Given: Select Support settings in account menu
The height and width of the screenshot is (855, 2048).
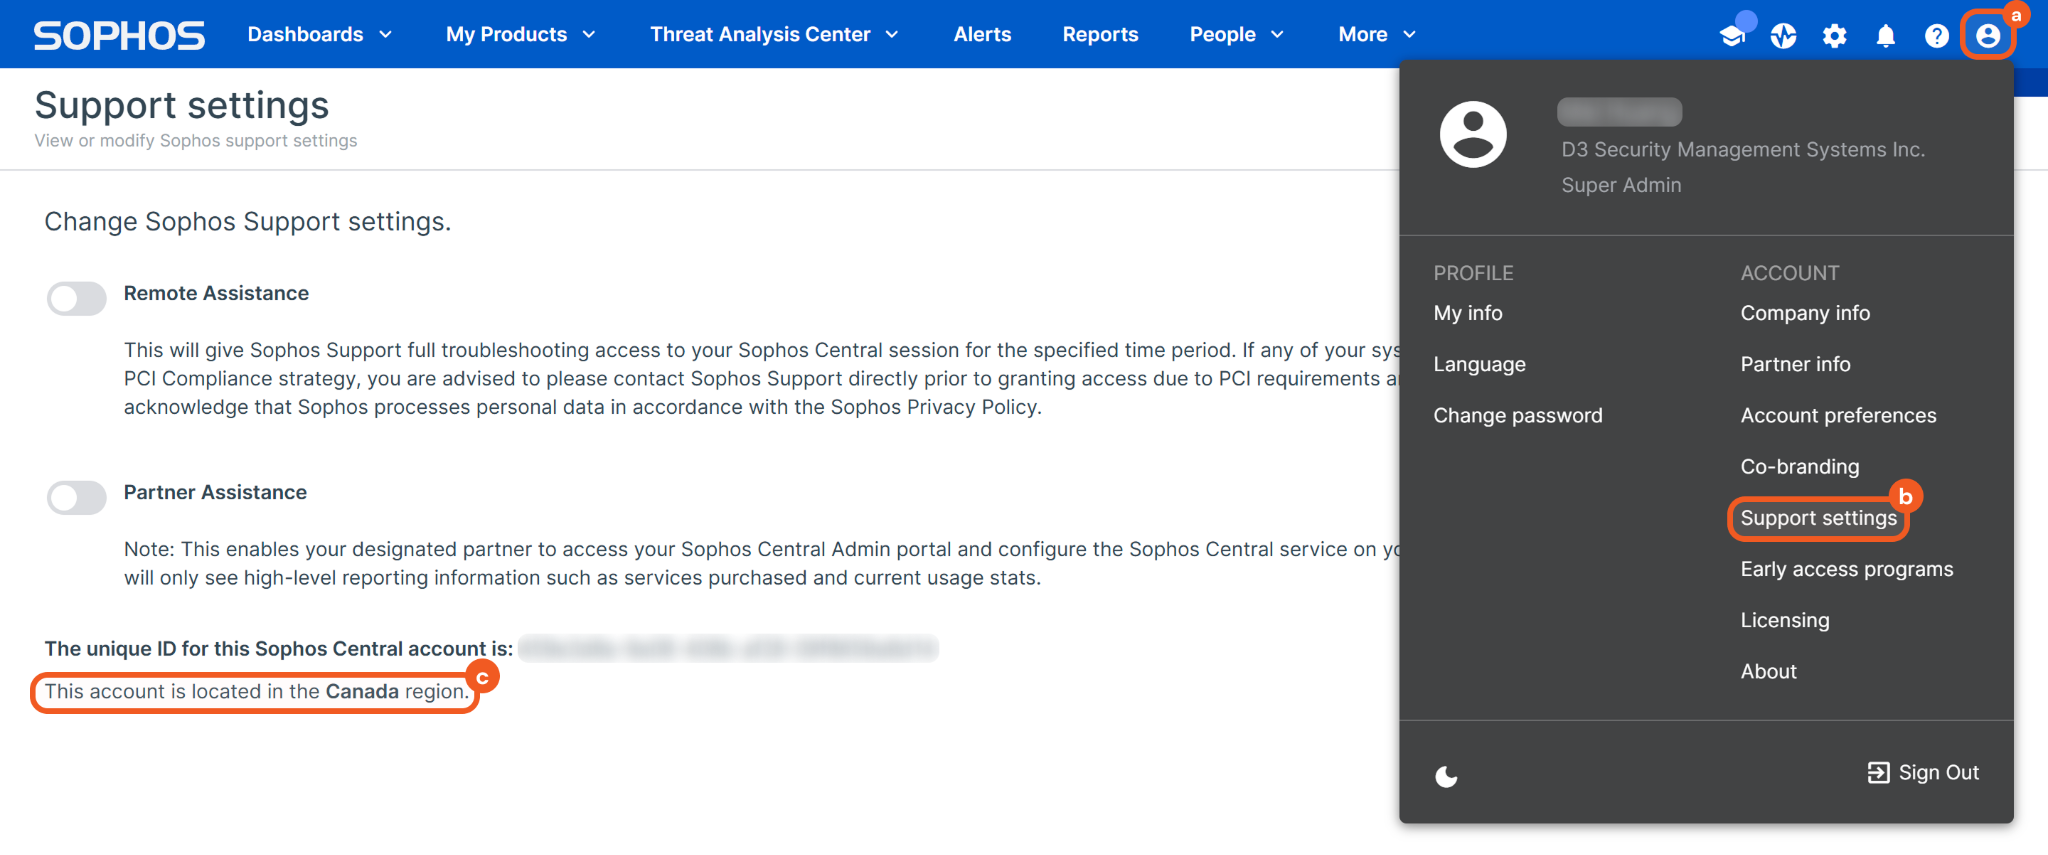Looking at the screenshot, I should coord(1818,518).
